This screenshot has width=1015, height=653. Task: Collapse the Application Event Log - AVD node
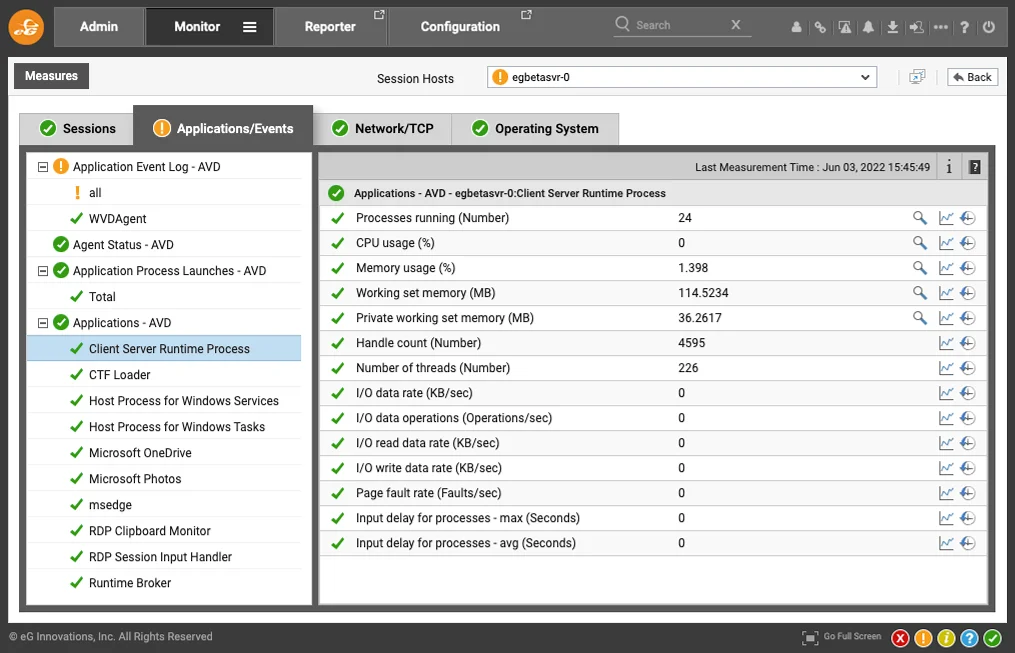(x=43, y=167)
